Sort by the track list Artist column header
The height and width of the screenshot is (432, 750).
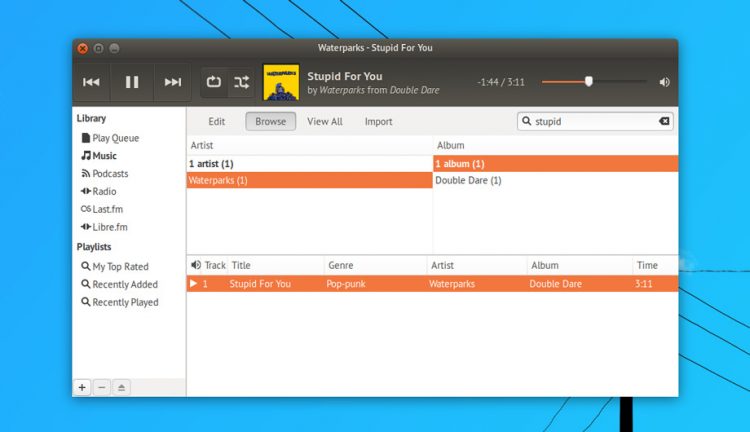[477, 265]
